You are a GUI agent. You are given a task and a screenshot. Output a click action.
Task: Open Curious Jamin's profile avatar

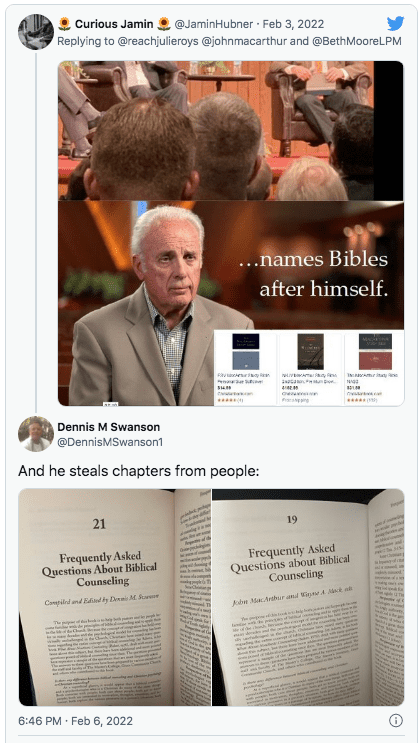point(36,32)
